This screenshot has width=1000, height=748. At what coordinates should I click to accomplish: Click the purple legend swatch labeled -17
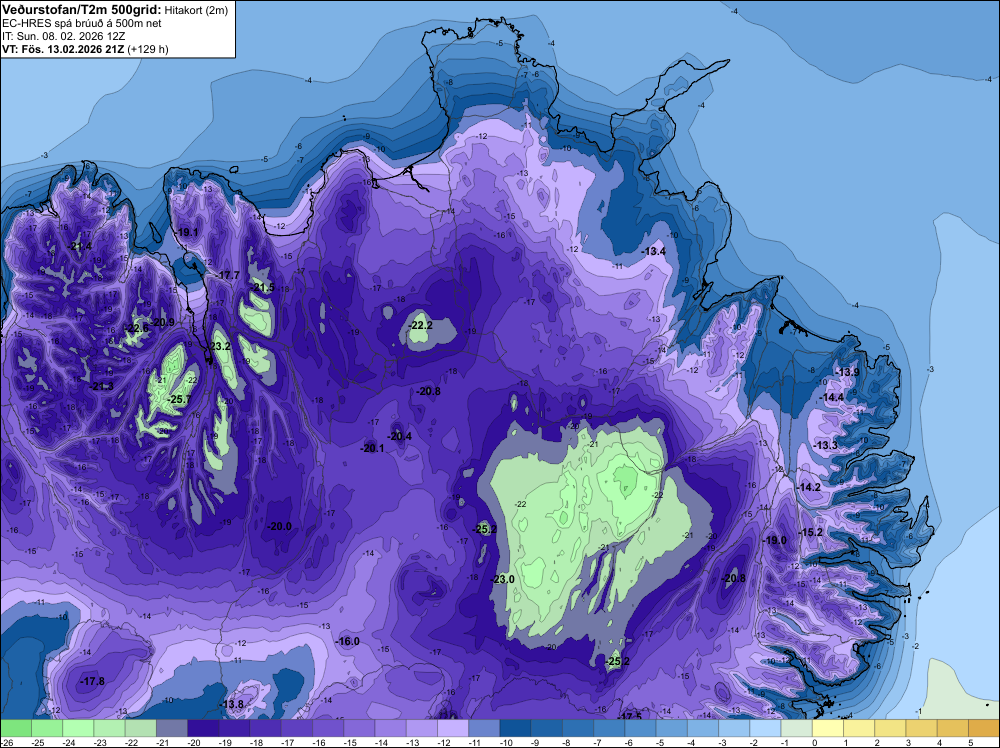(297, 728)
